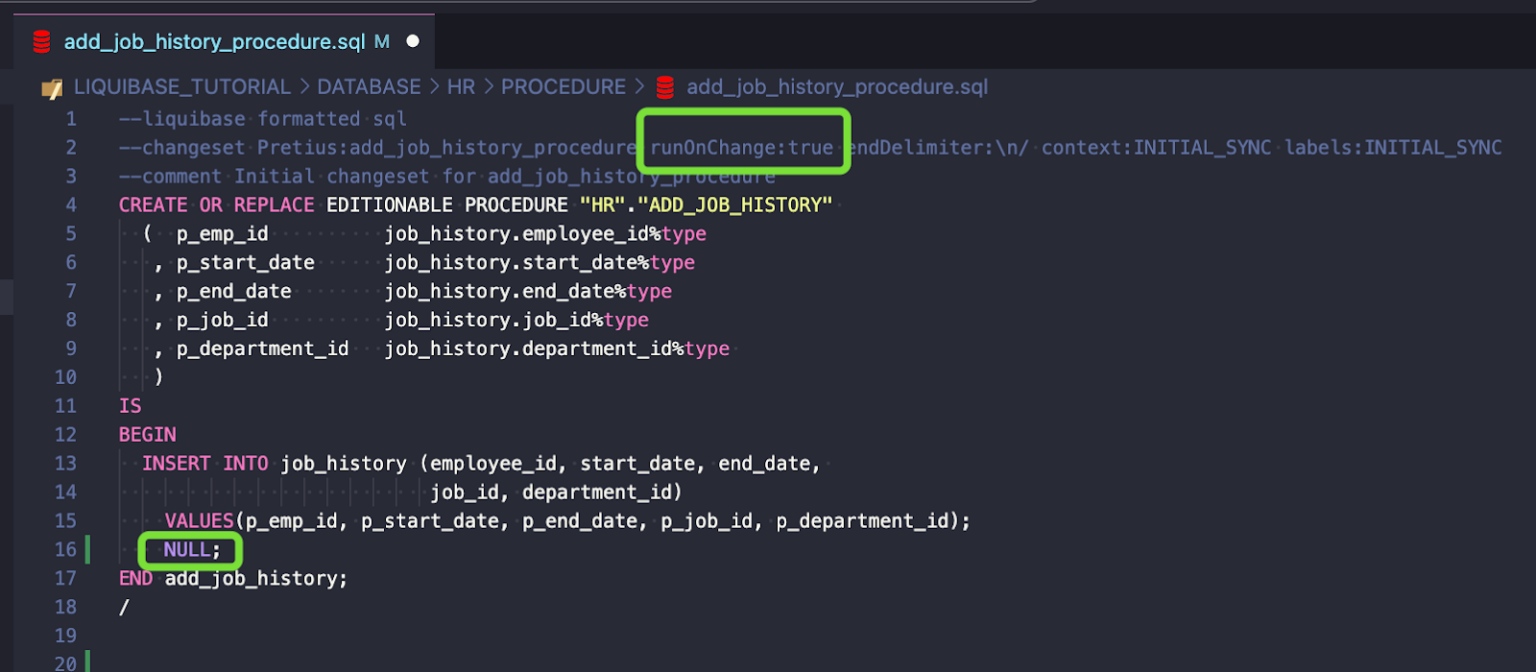Click line number 16 in the gutter

point(66,549)
